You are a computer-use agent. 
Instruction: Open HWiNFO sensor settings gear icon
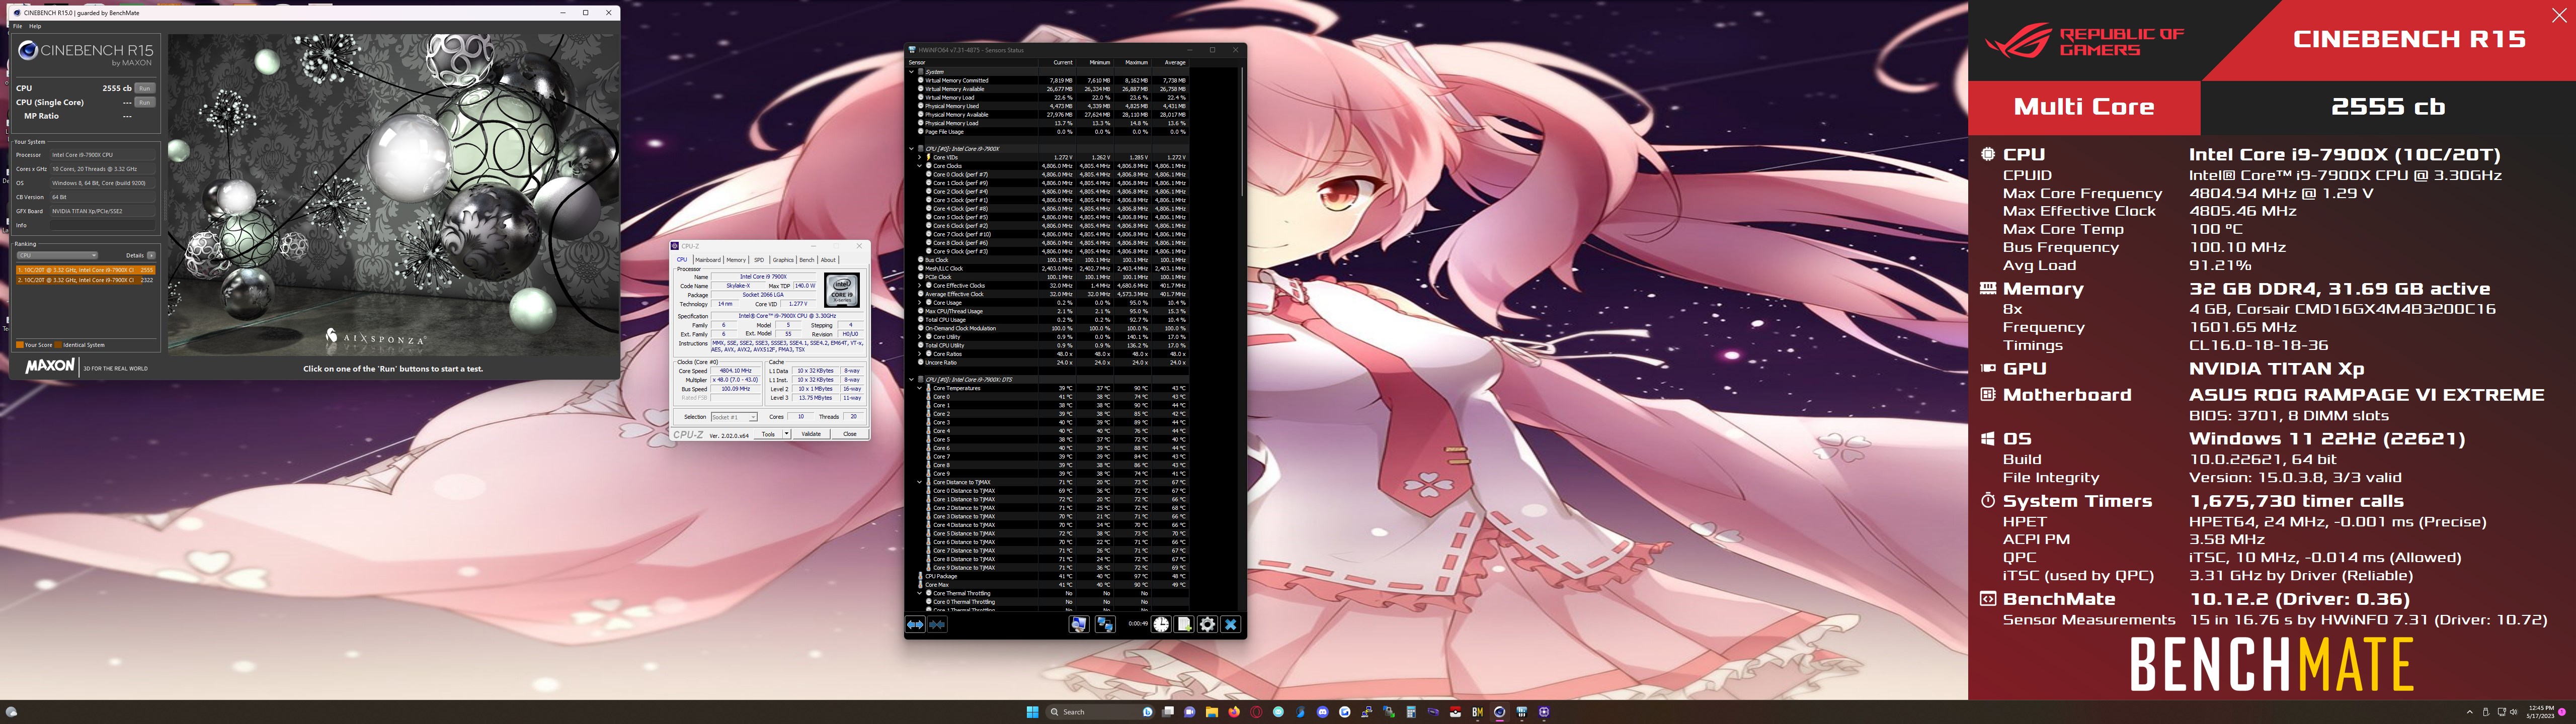click(x=1207, y=624)
